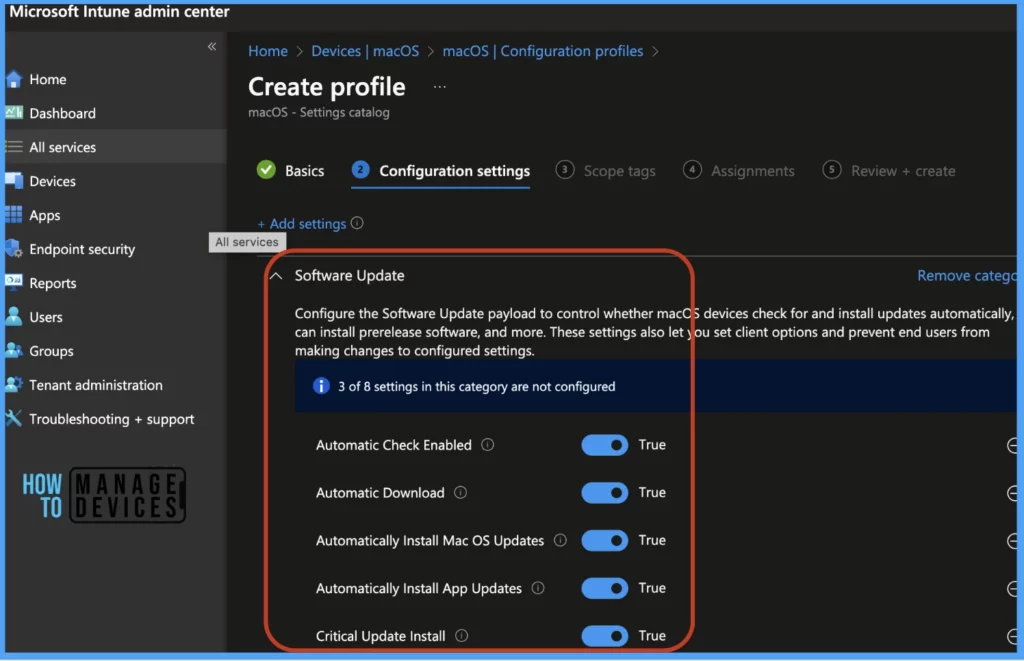This screenshot has height=661, width=1024.
Task: Click the blue info icon in the notification banner
Action: [321, 386]
